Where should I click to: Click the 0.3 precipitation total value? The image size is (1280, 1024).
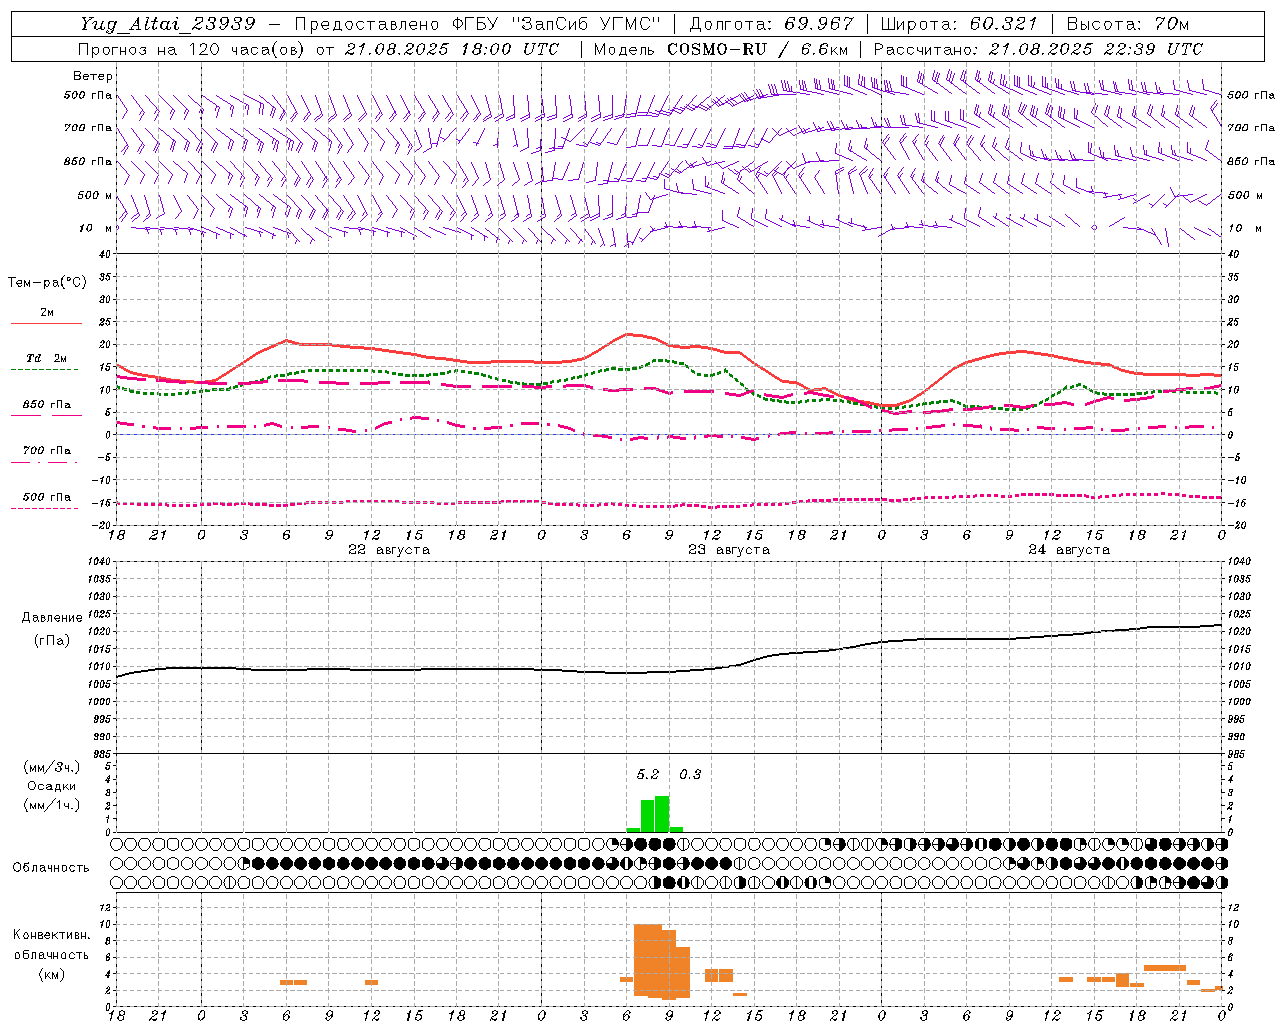tap(690, 775)
